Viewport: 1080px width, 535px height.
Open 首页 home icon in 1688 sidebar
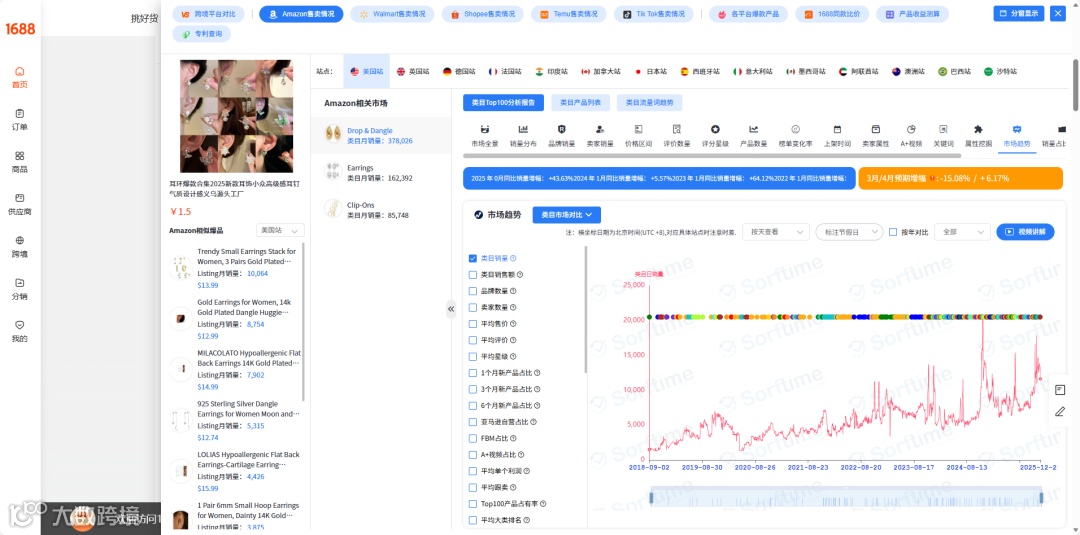(19, 71)
